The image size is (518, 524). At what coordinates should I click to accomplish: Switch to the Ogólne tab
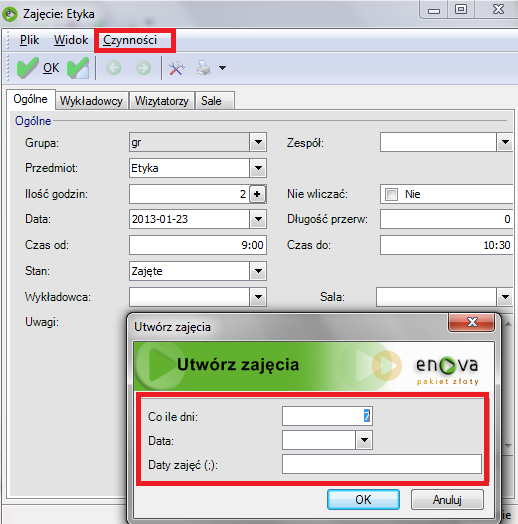[31, 99]
